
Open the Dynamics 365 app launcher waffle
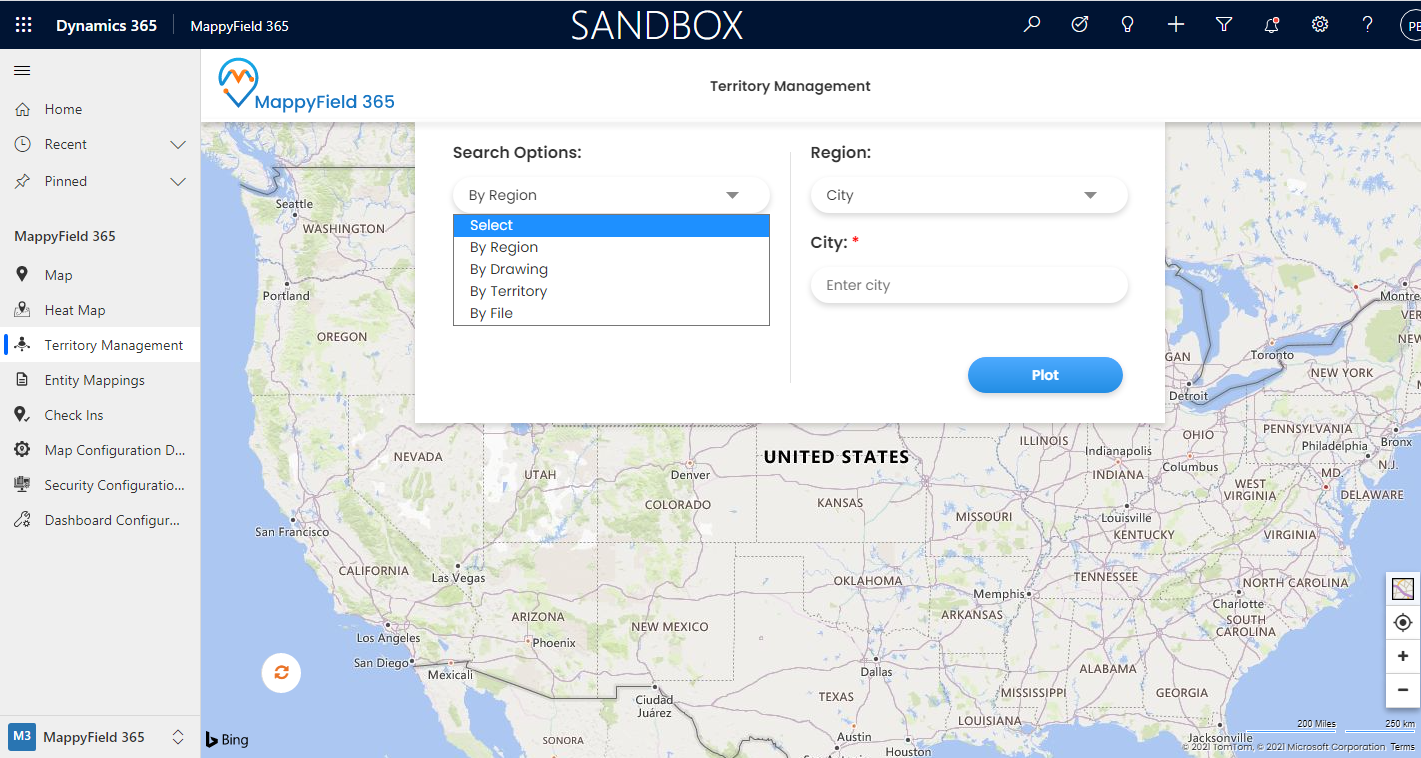[23, 25]
